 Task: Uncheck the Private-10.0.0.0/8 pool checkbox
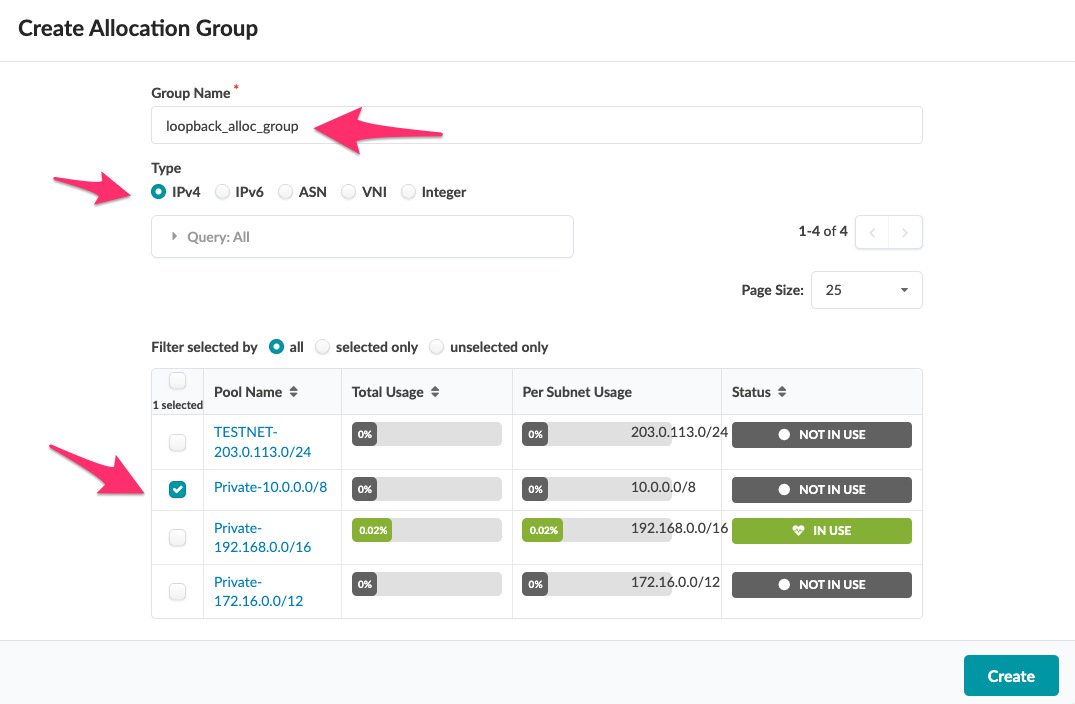coord(177,489)
